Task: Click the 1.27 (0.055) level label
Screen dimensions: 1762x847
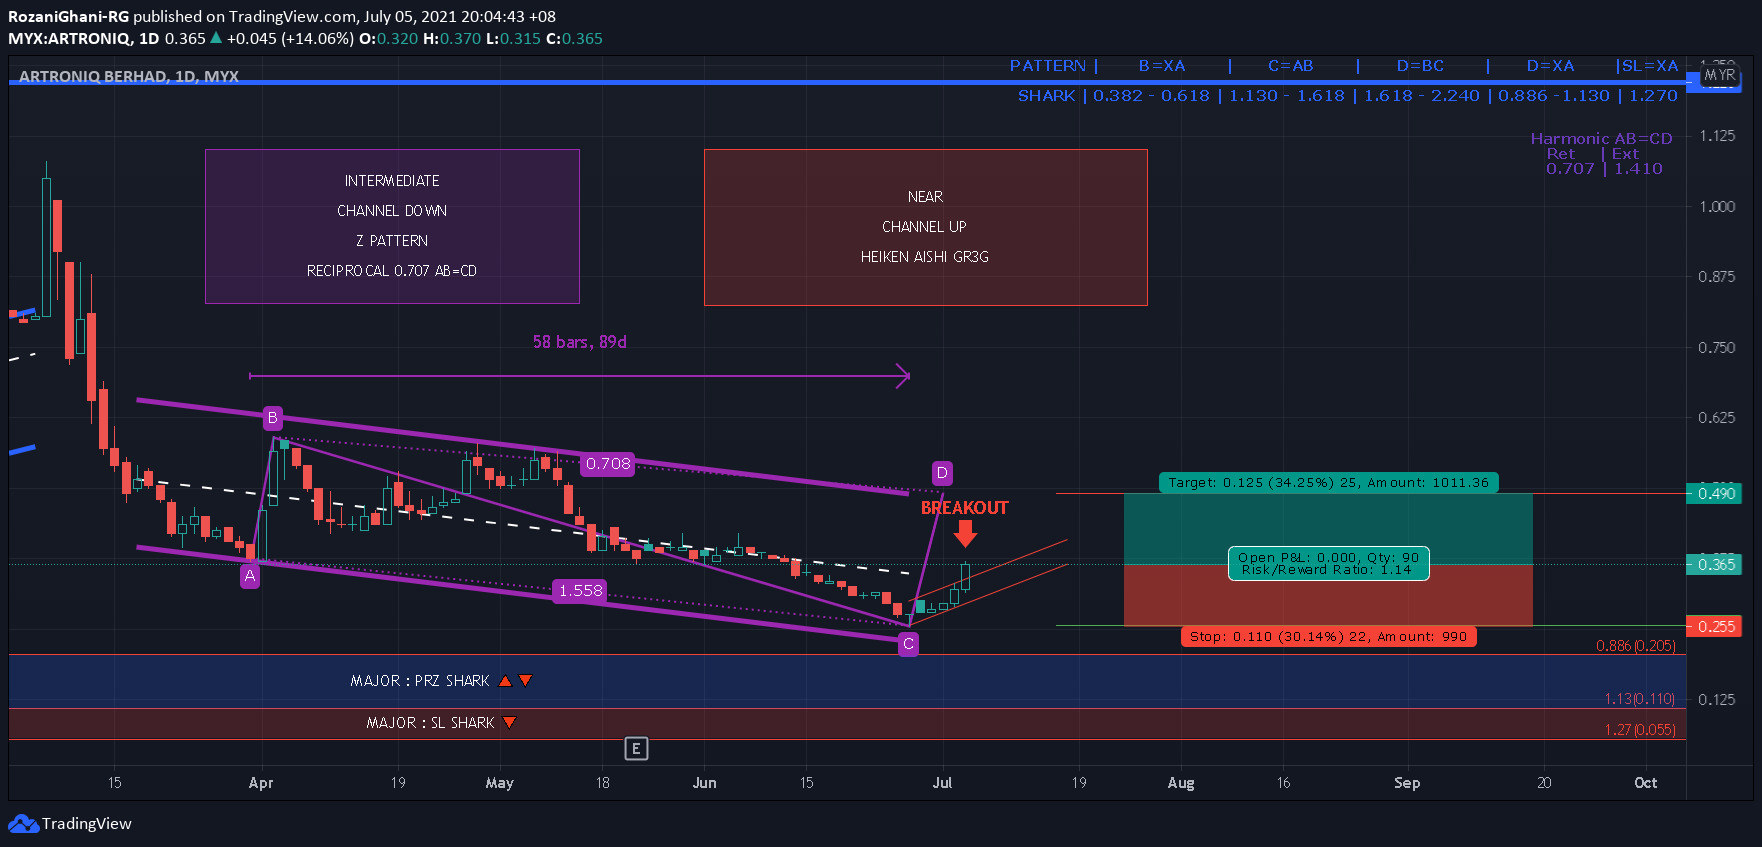Action: [x=1639, y=730]
